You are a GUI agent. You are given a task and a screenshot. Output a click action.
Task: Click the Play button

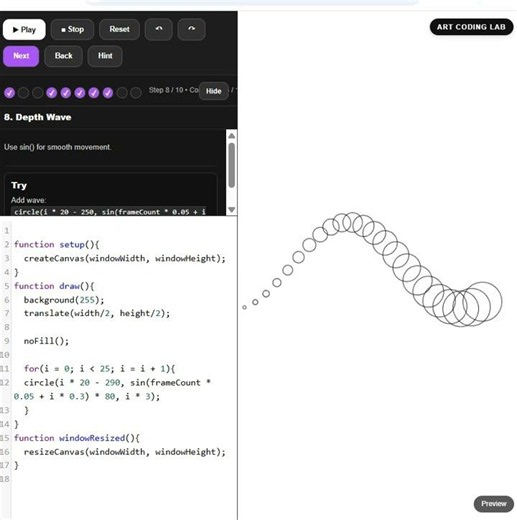click(24, 30)
